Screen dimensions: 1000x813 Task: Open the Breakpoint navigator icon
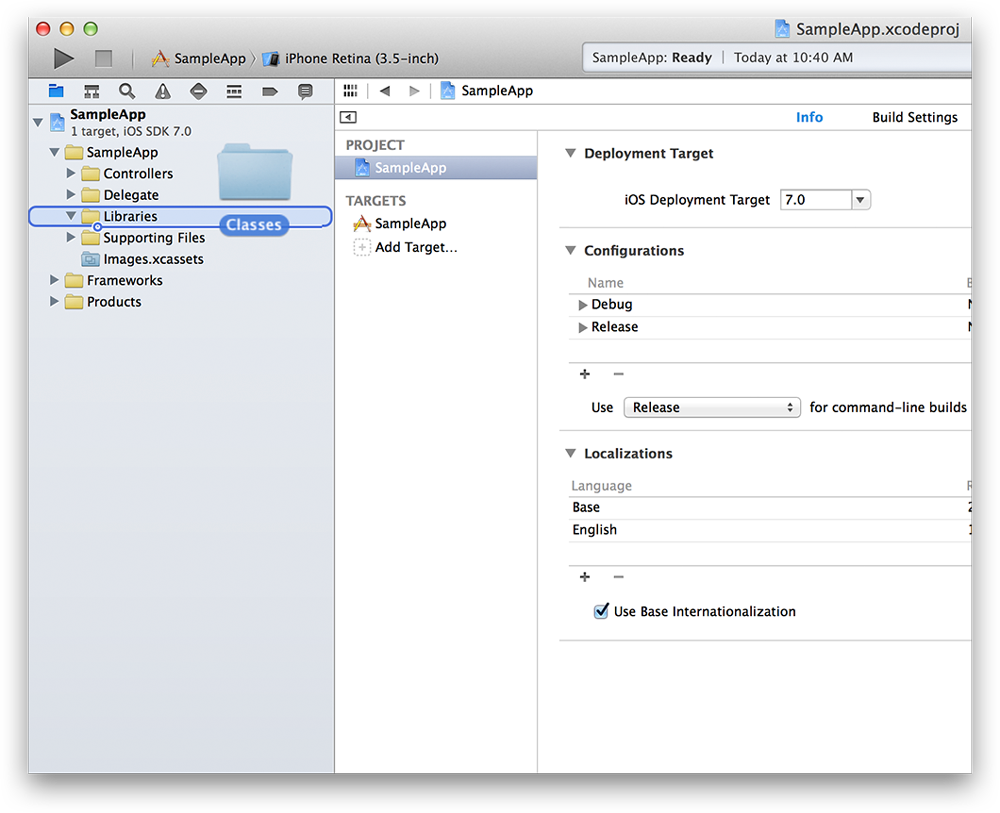[270, 91]
